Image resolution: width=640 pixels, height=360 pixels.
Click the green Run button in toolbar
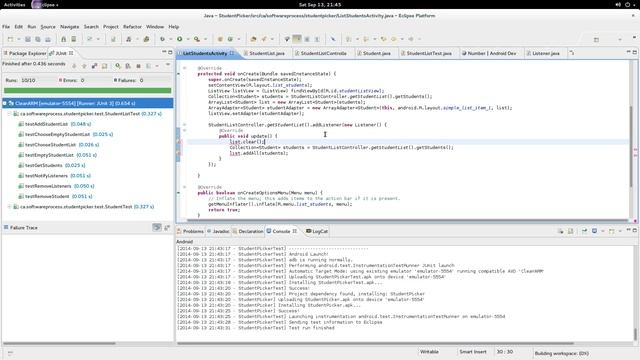pos(180,39)
